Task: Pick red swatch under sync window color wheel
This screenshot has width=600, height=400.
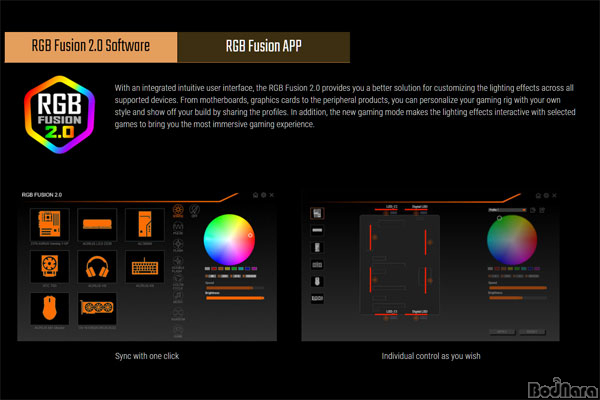Action: [x=214, y=269]
